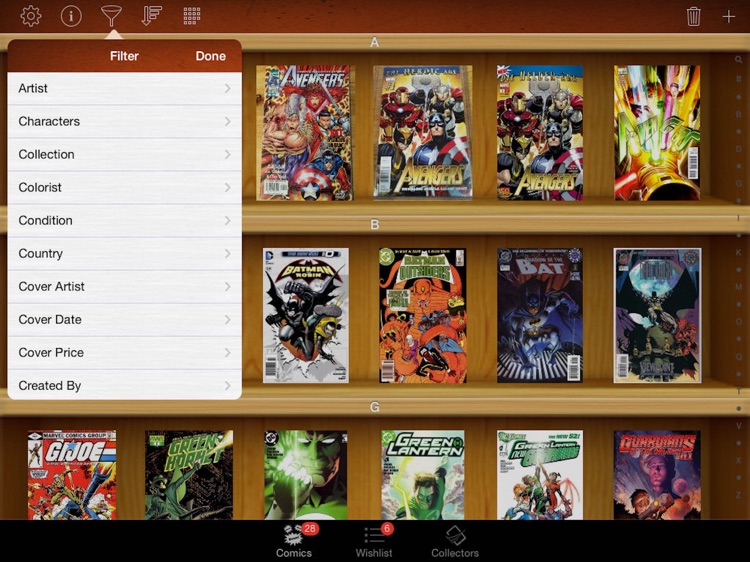This screenshot has width=750, height=562.
Task: Open the glowing gauntlet Avengers cover
Action: point(657,132)
